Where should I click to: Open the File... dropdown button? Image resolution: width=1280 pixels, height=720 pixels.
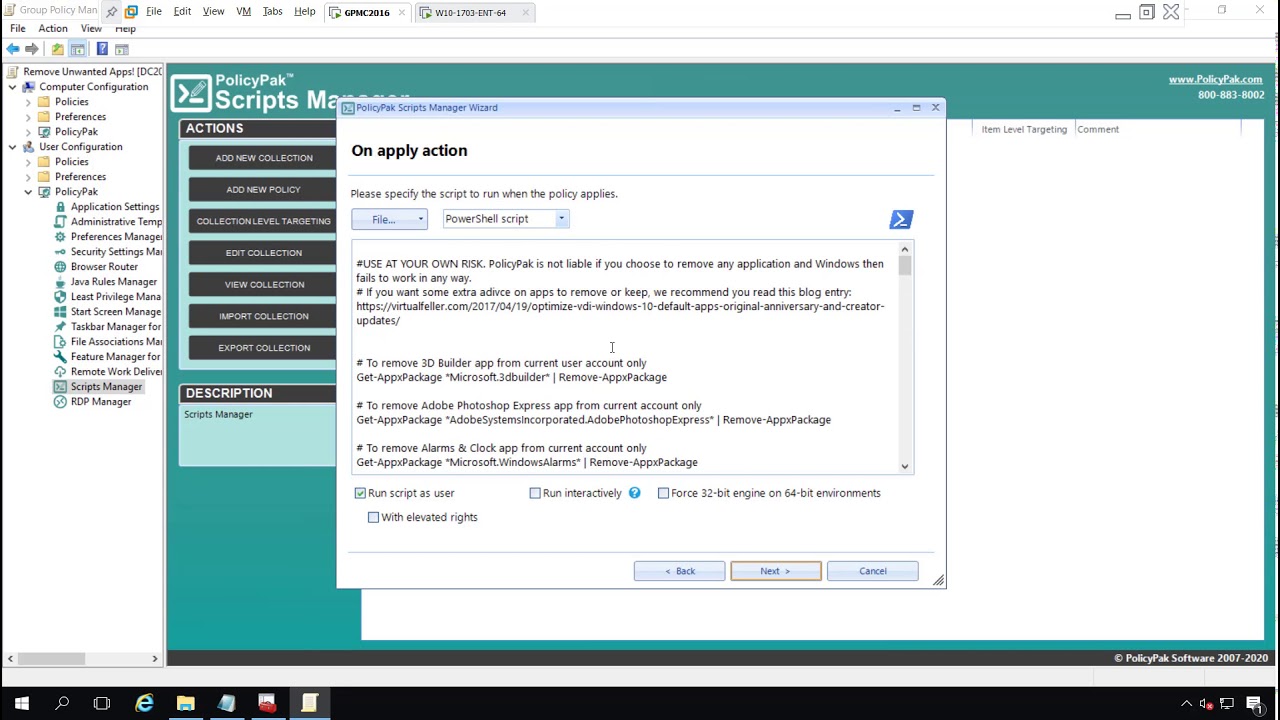389,219
